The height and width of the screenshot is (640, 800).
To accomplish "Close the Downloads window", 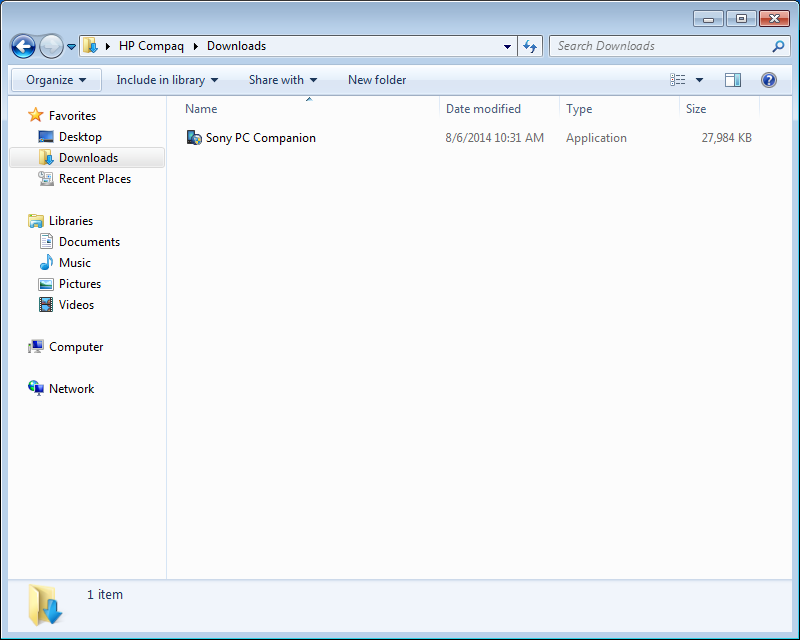I will pos(774,19).
